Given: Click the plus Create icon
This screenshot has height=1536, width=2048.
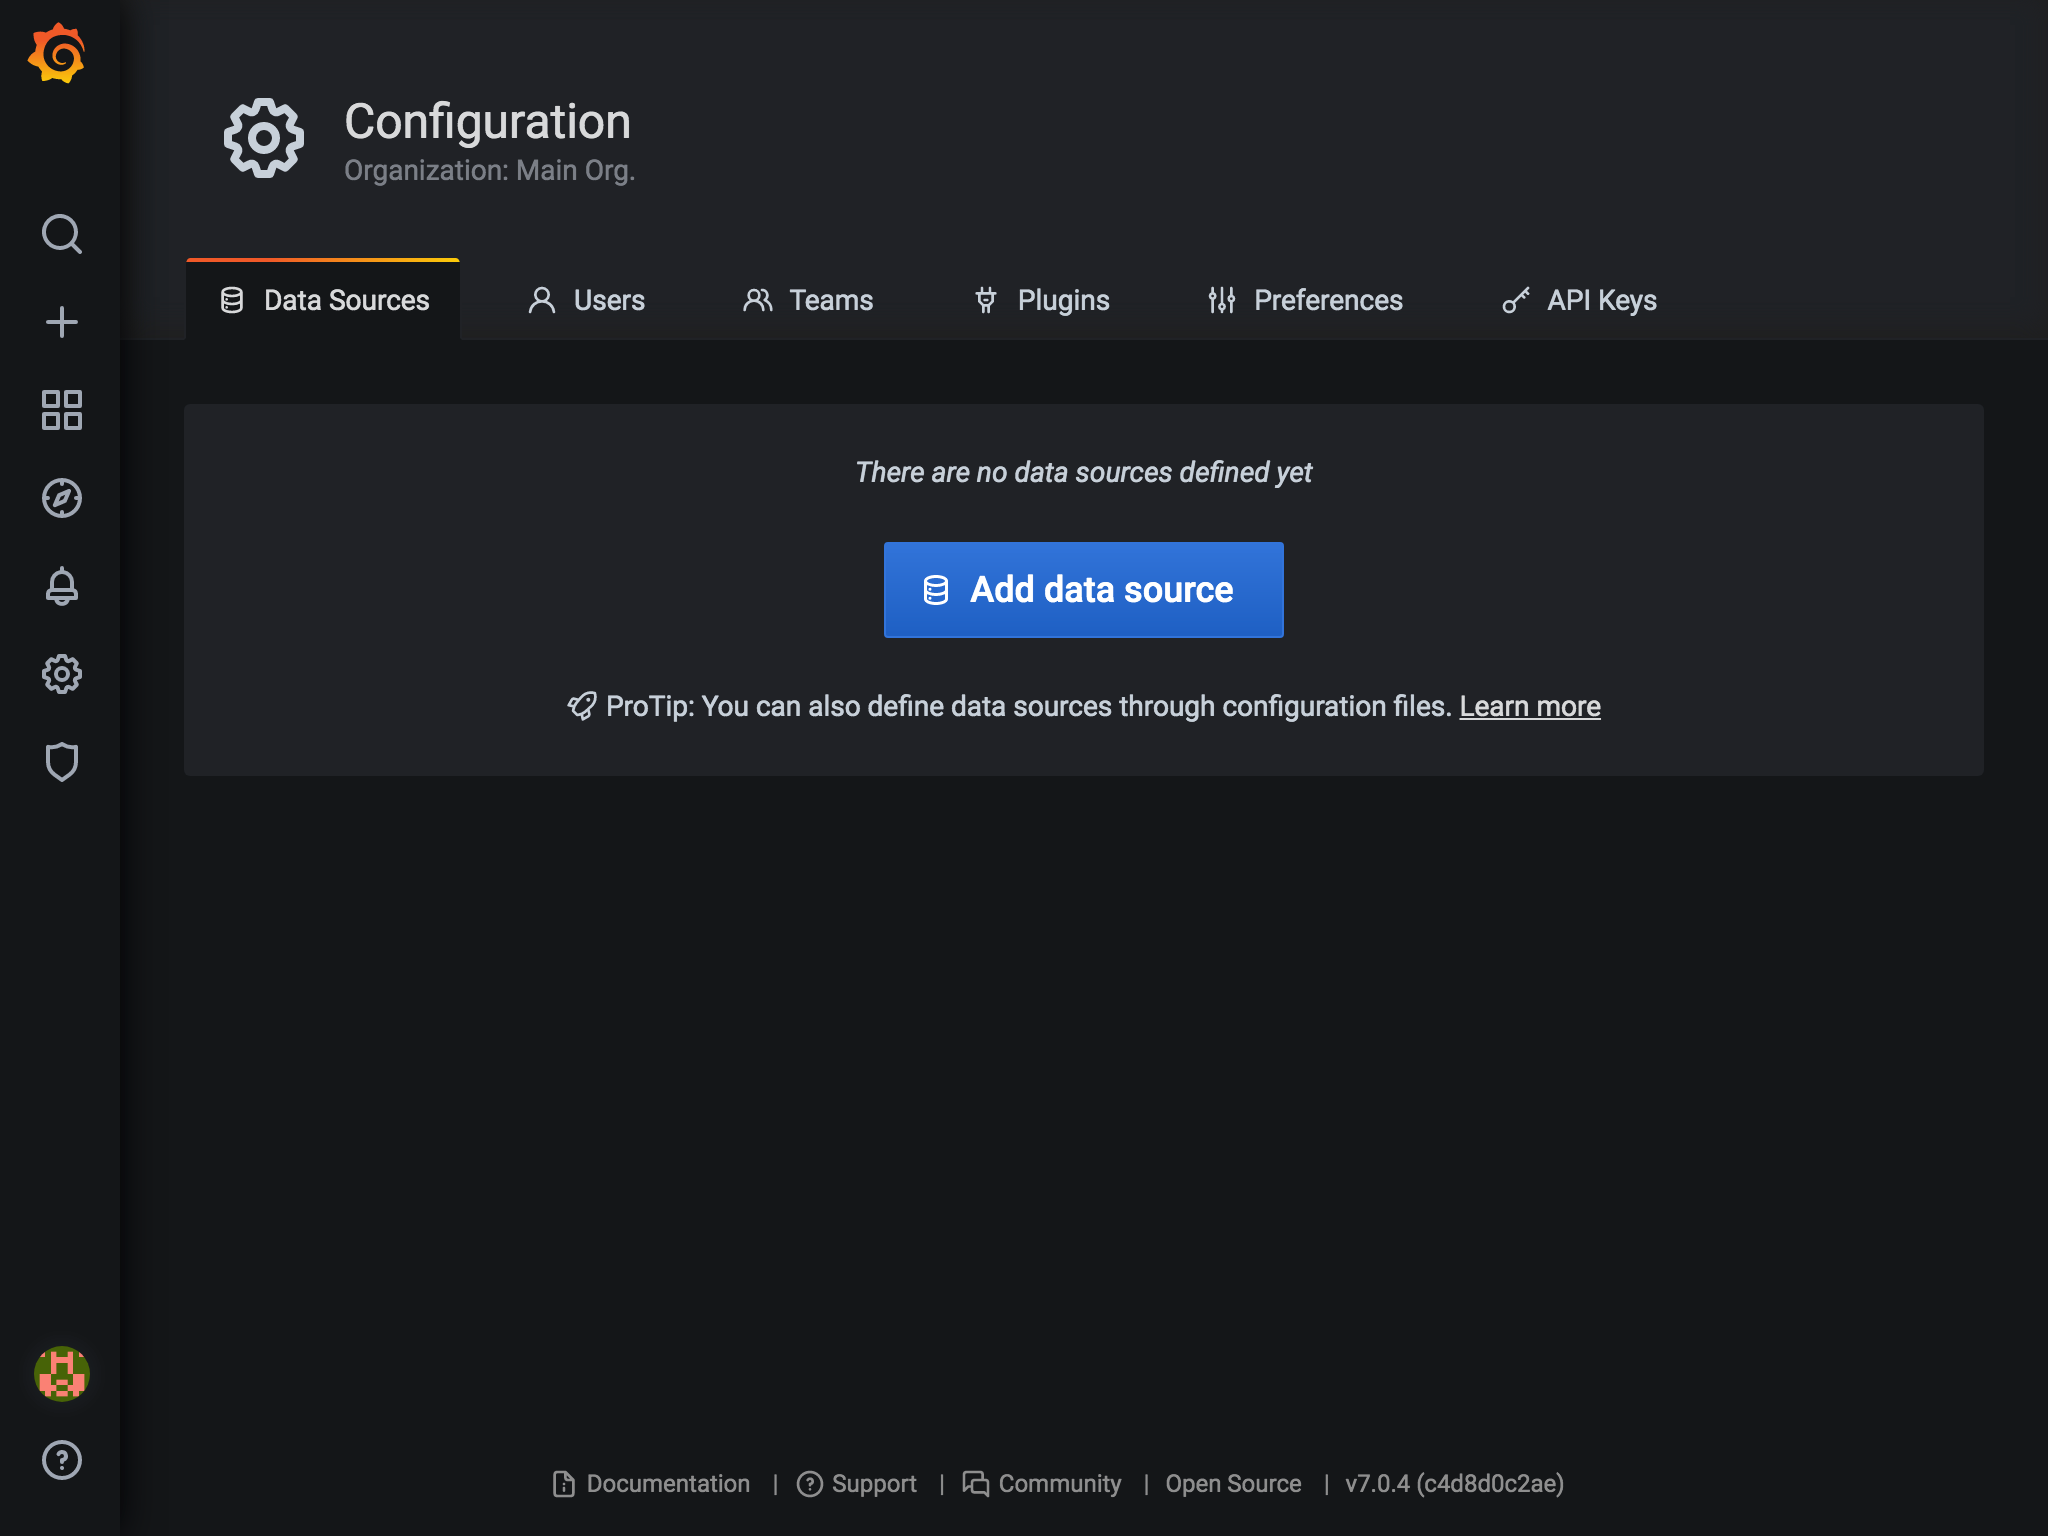Looking at the screenshot, I should tap(61, 322).
